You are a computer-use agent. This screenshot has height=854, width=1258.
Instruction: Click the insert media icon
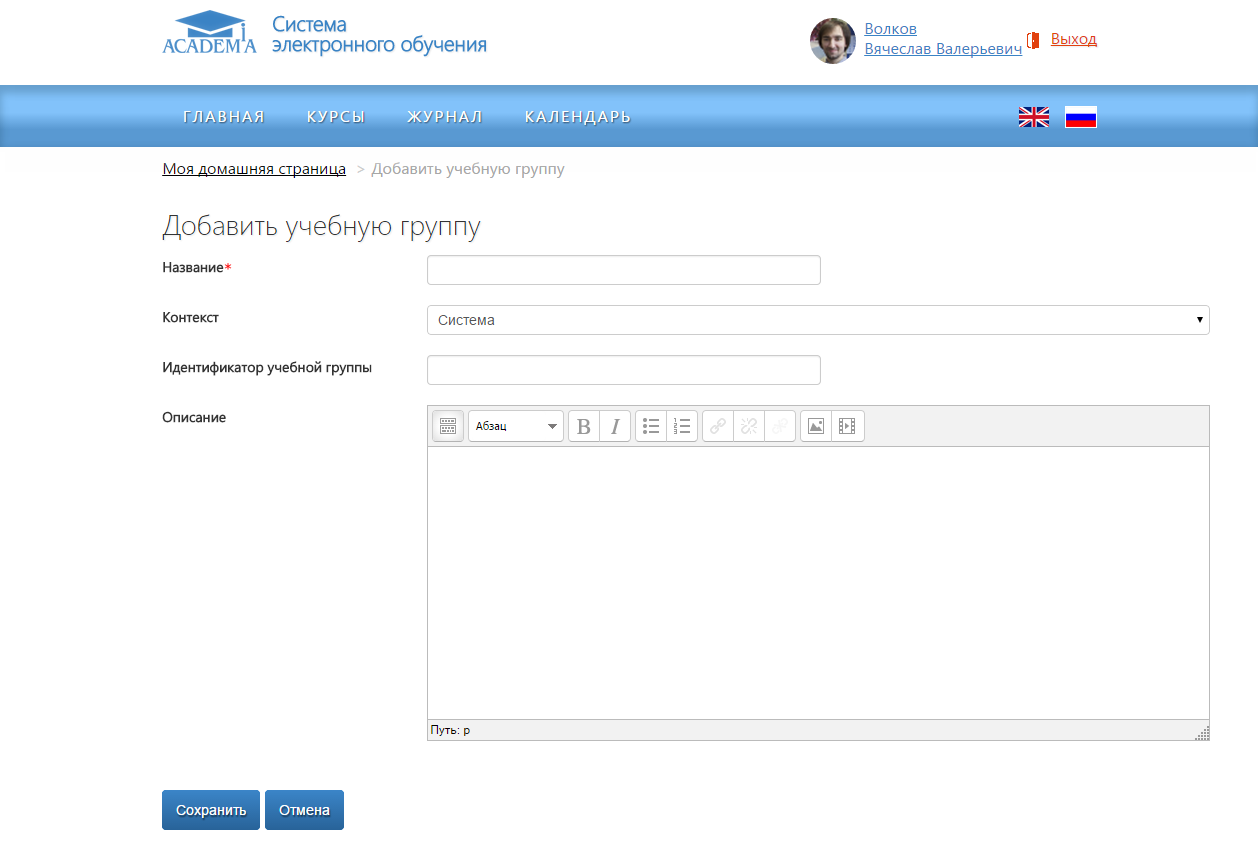click(847, 426)
